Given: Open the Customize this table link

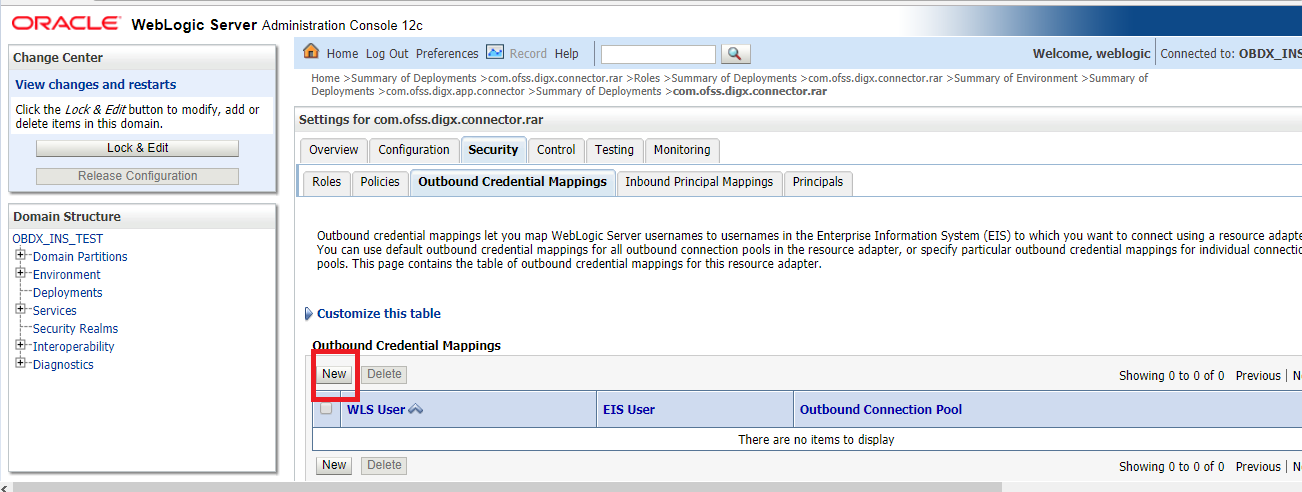Looking at the screenshot, I should click(379, 314).
